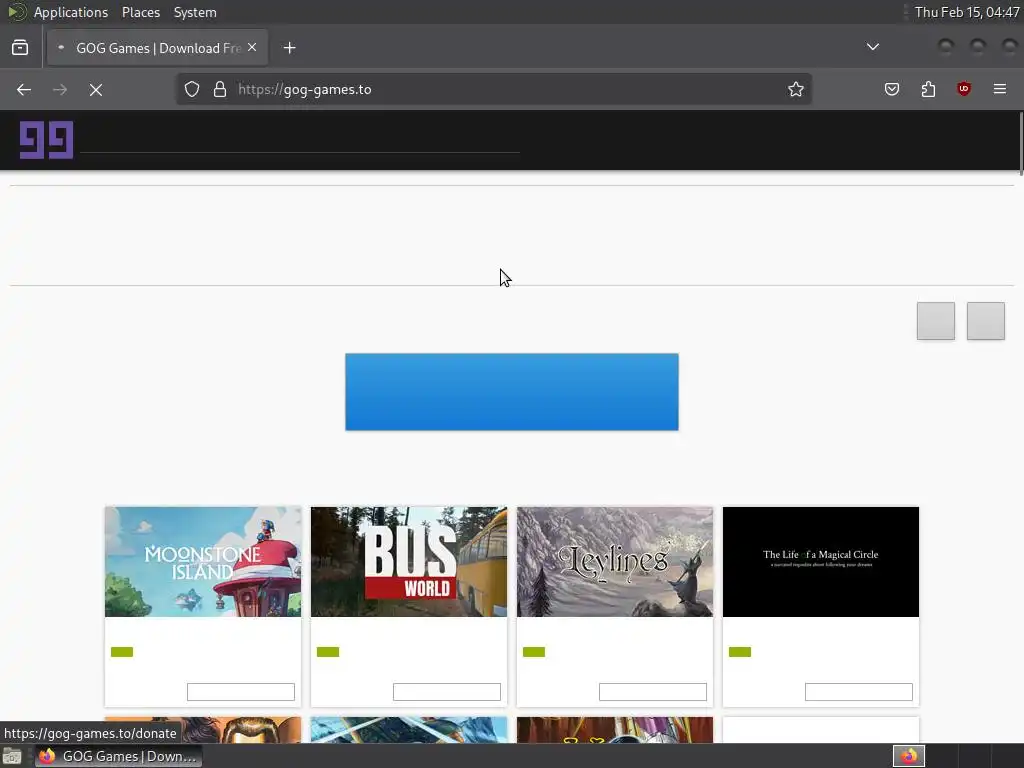Open a new tab with plus

click(x=289, y=48)
